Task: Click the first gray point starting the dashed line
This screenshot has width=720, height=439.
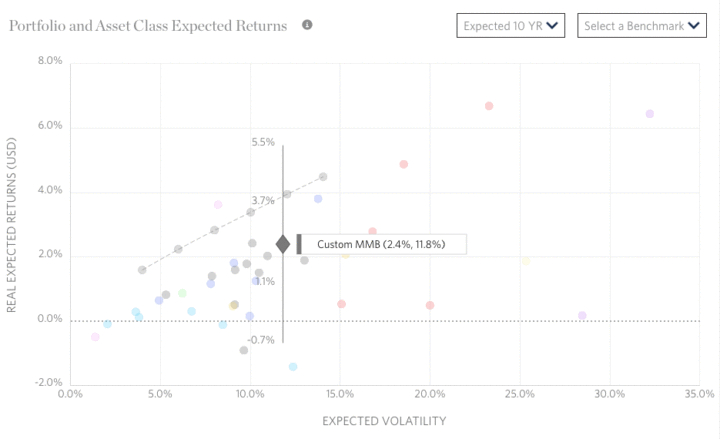Action: [142, 270]
